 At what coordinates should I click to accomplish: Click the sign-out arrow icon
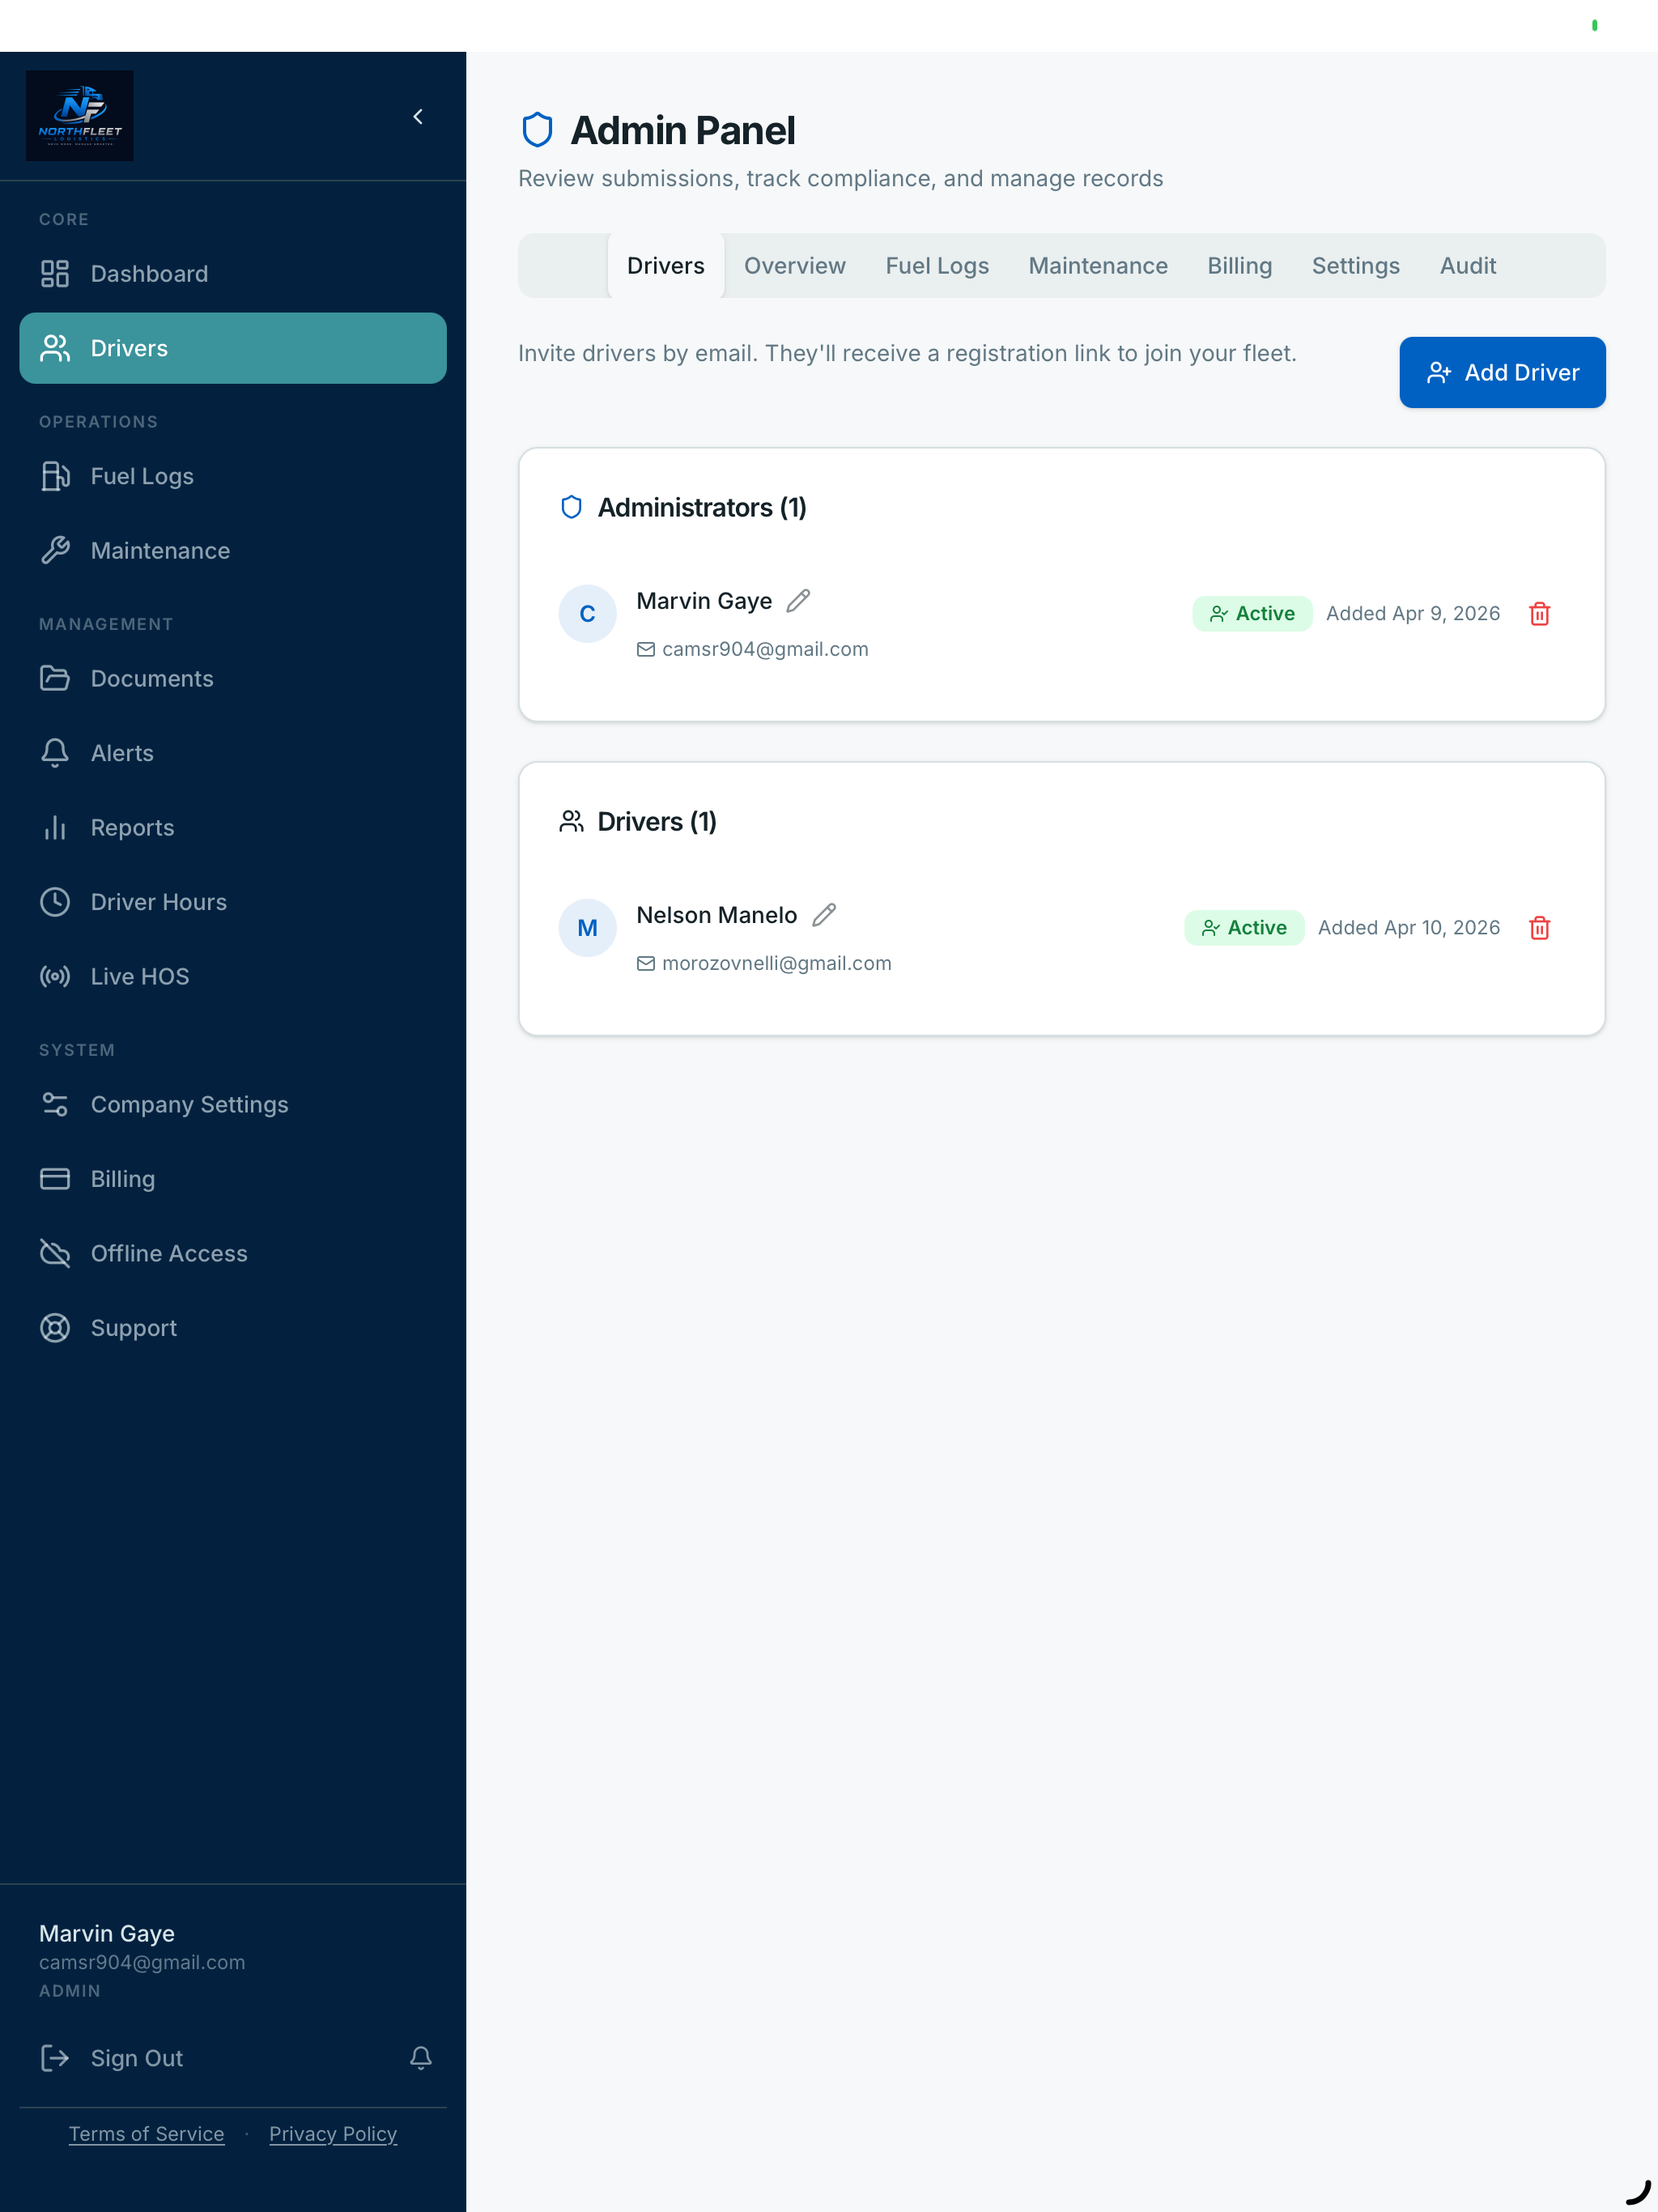tap(55, 2058)
